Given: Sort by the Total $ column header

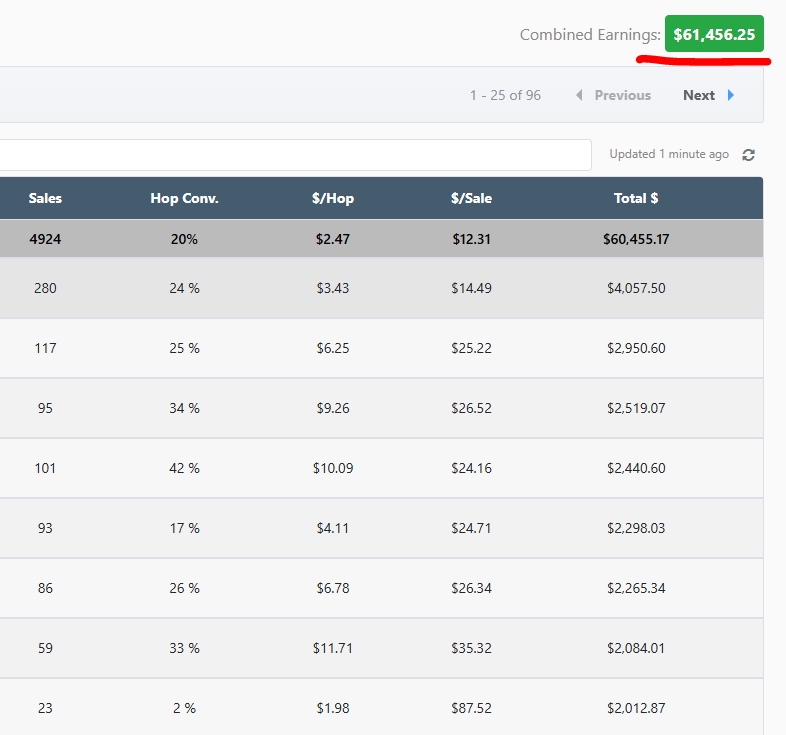Looking at the screenshot, I should click(x=636, y=198).
